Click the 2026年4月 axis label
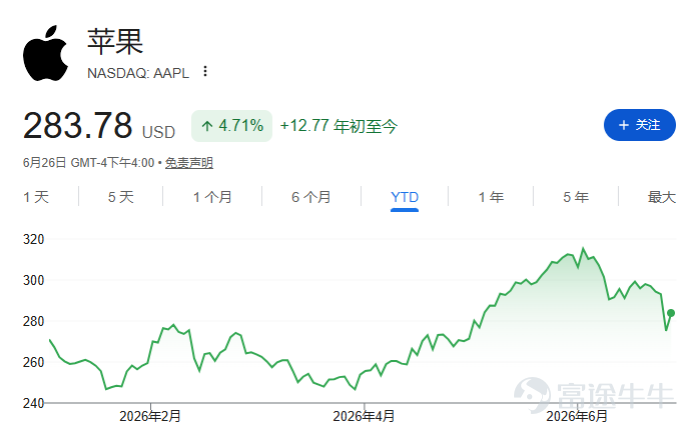Viewport: 694px width, 432px height. (364, 417)
